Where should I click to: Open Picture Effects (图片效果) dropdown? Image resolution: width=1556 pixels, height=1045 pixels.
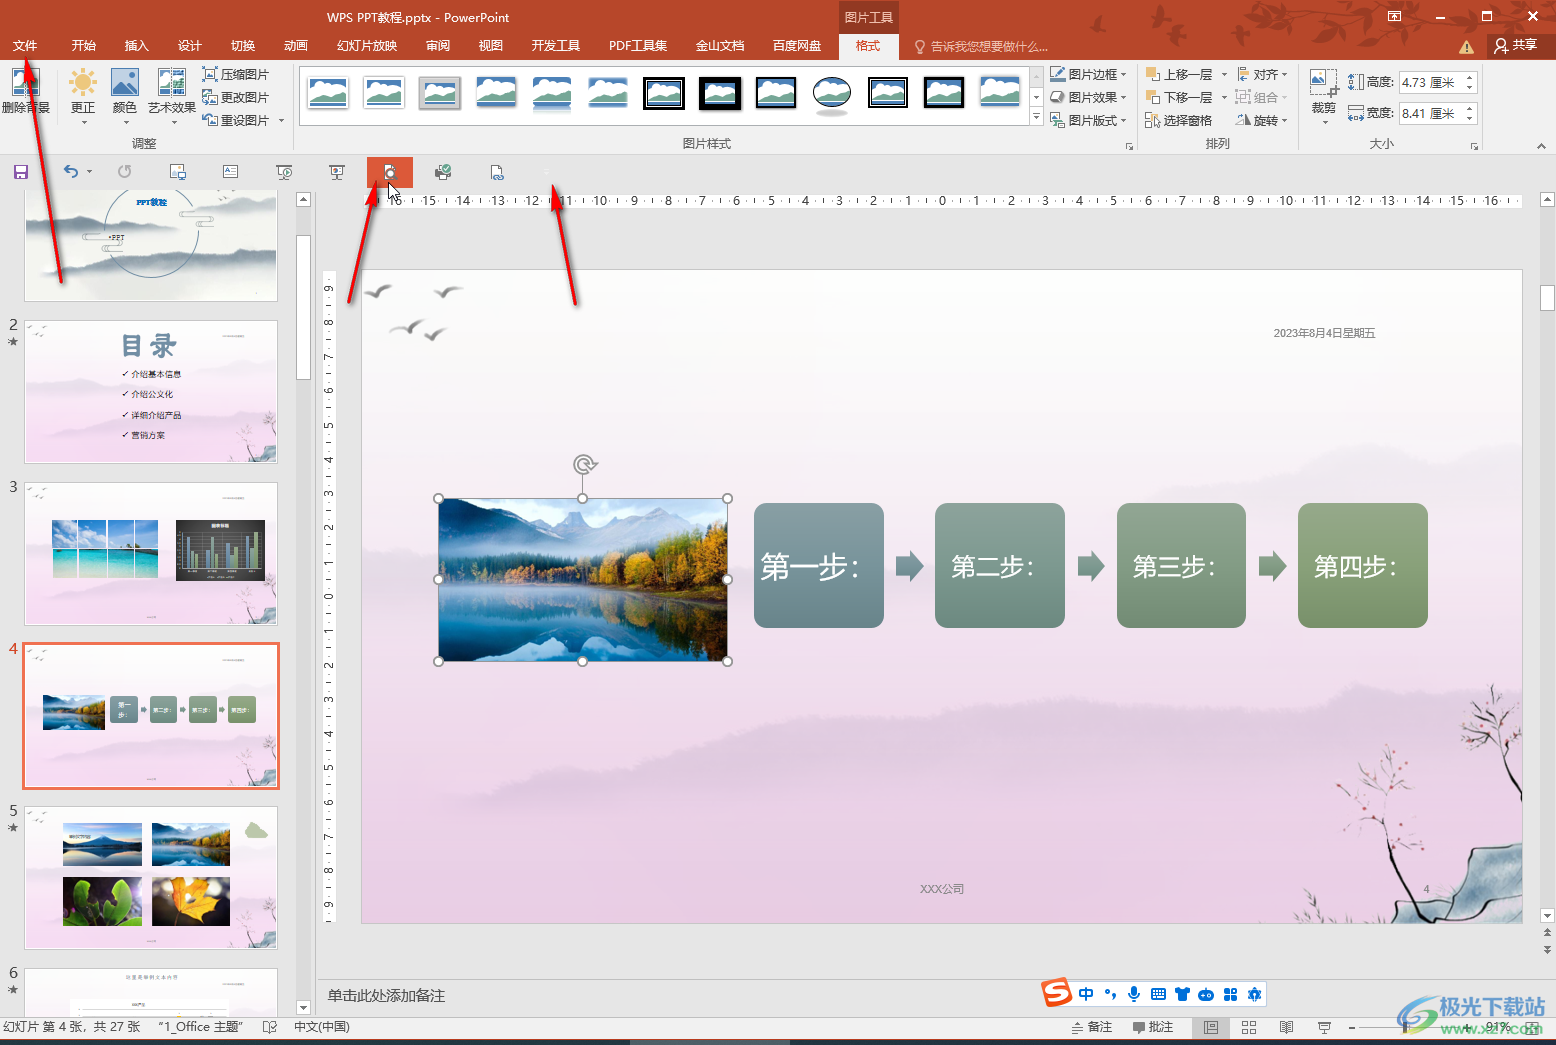[1088, 97]
